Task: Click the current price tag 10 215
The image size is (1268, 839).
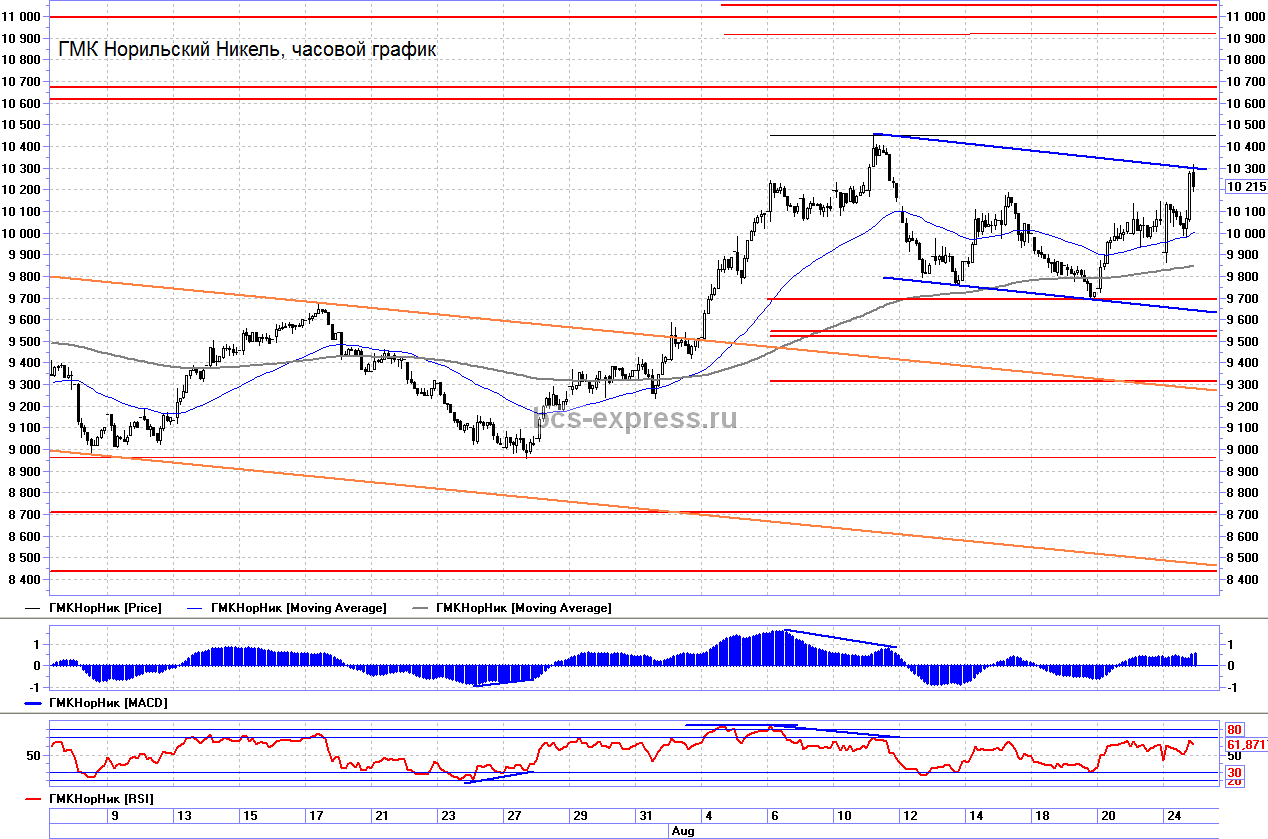Action: click(1246, 187)
